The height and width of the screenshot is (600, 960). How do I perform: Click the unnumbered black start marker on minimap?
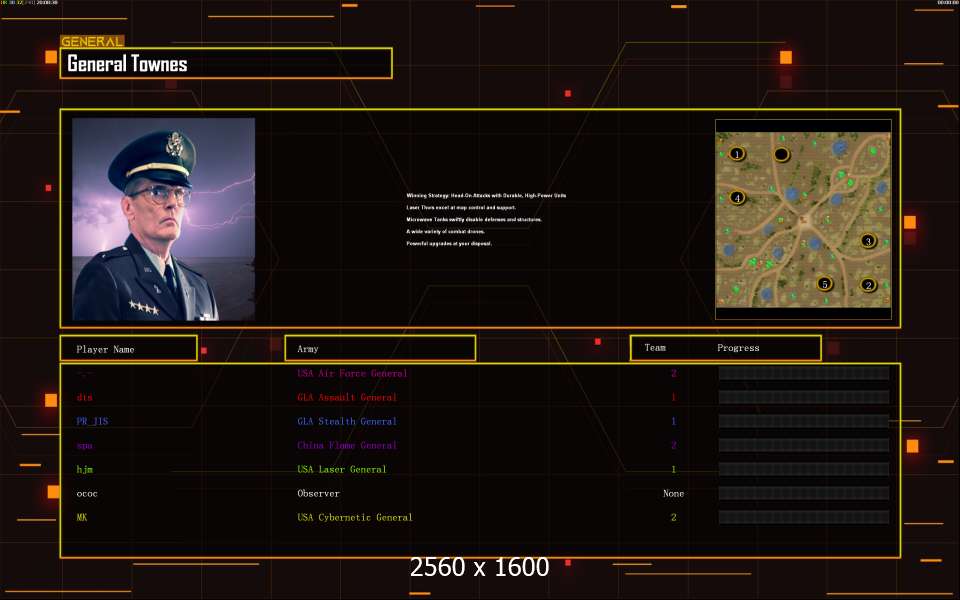(781, 154)
